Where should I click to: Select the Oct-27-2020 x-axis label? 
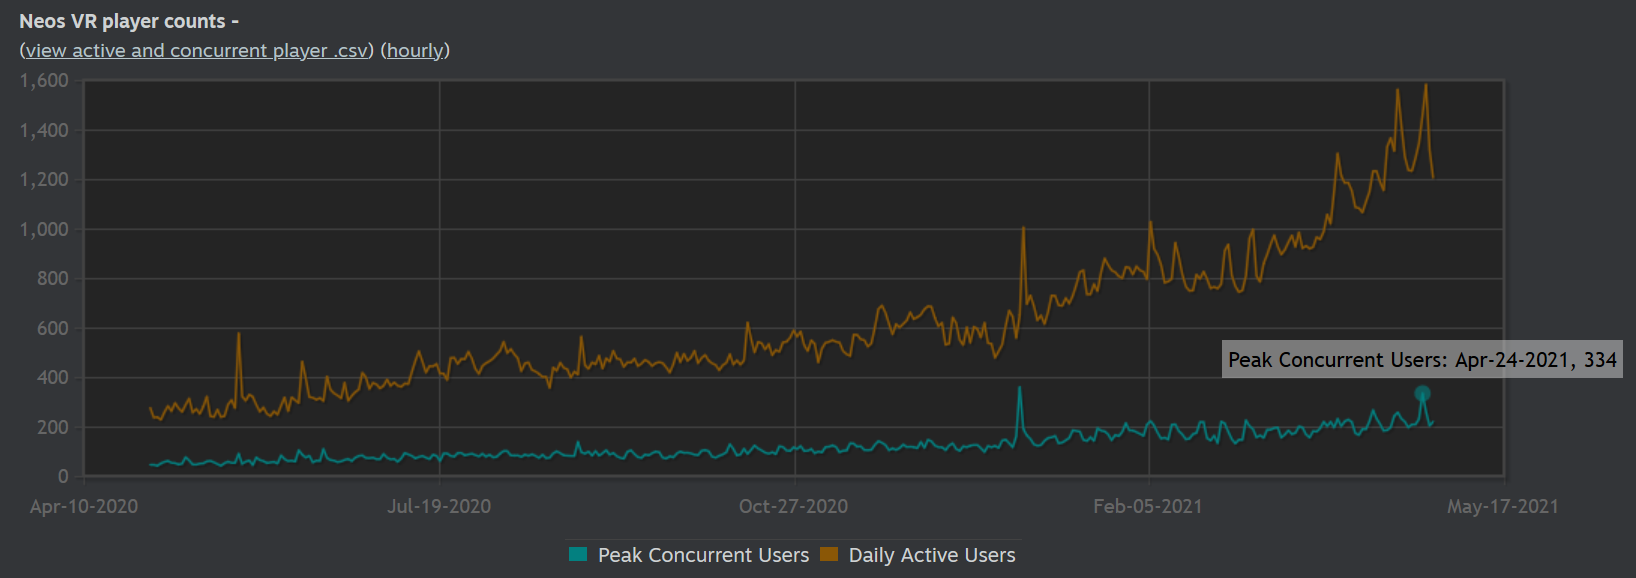pos(793,506)
